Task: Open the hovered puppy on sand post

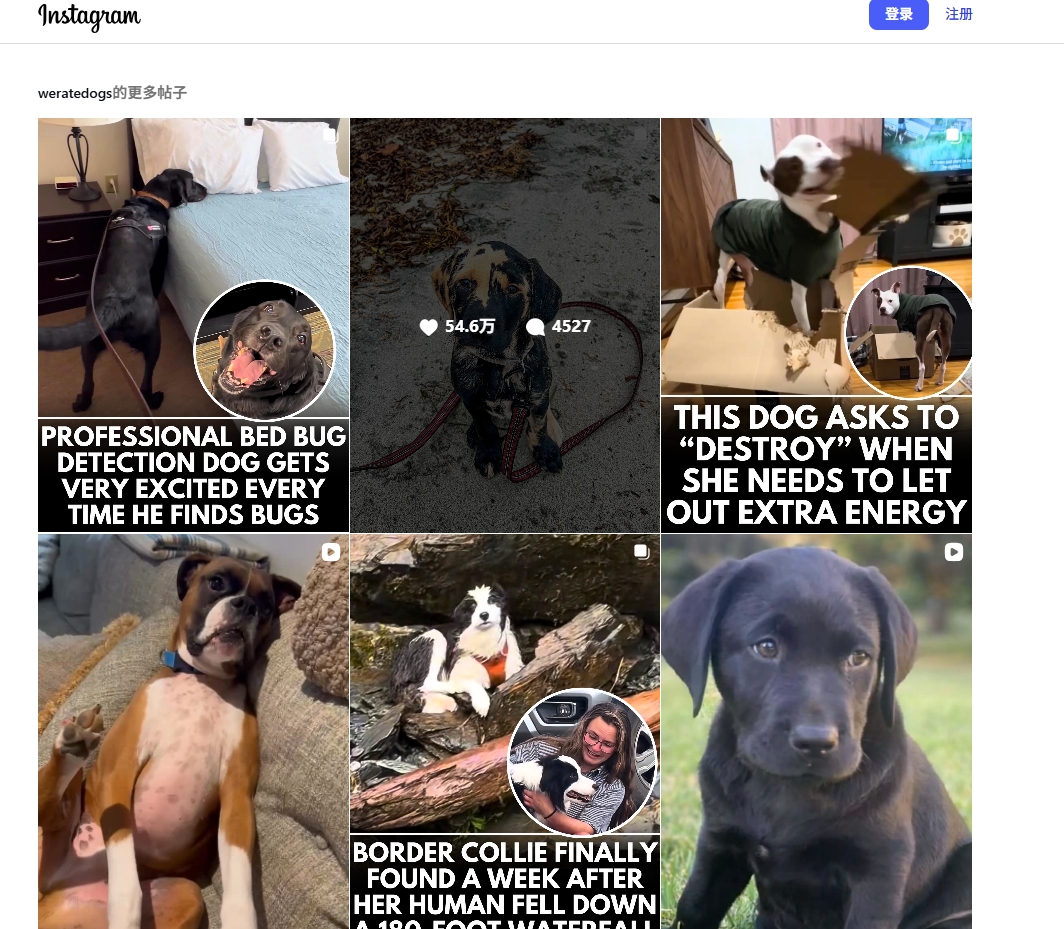Action: [x=505, y=325]
